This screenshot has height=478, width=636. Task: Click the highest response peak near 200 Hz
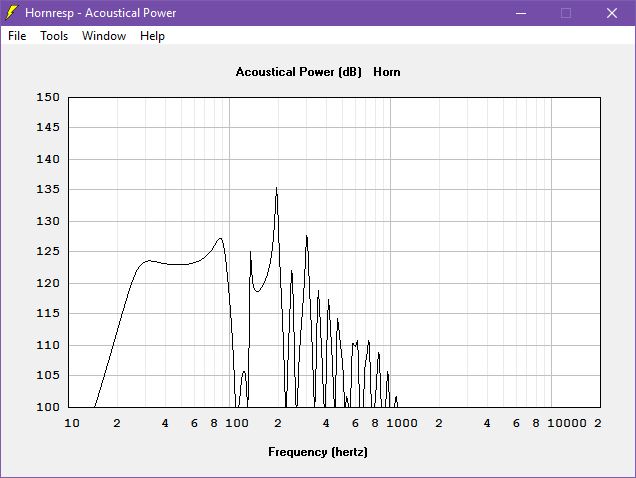click(x=277, y=188)
